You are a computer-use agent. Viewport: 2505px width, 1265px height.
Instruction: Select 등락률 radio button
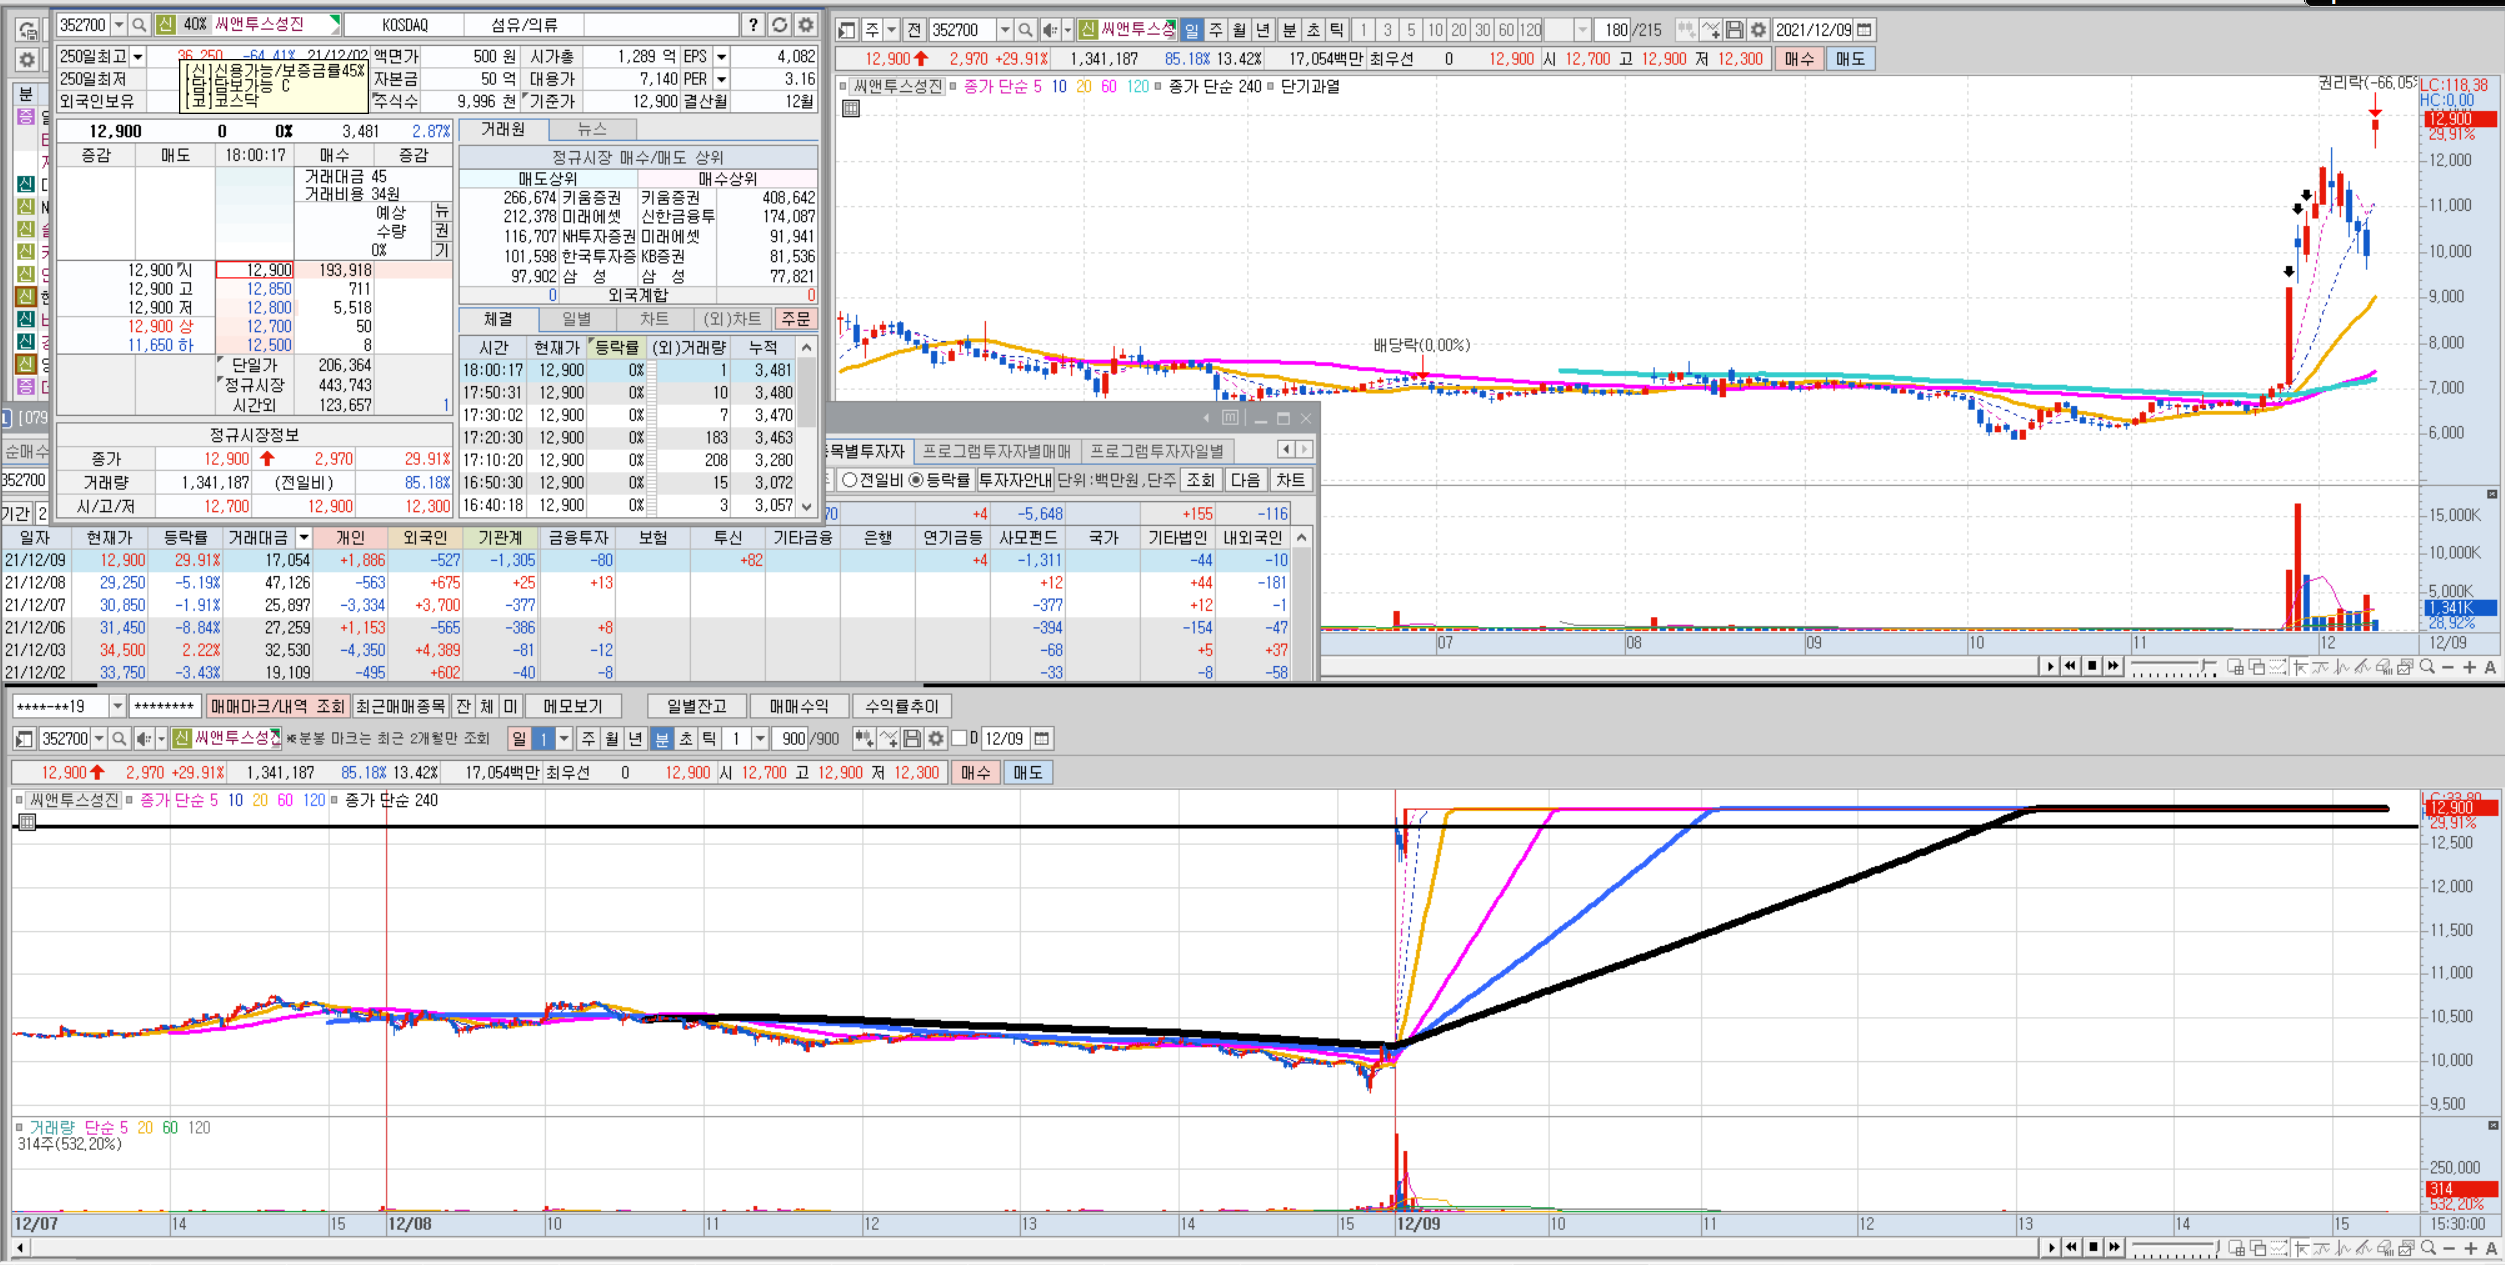916,480
